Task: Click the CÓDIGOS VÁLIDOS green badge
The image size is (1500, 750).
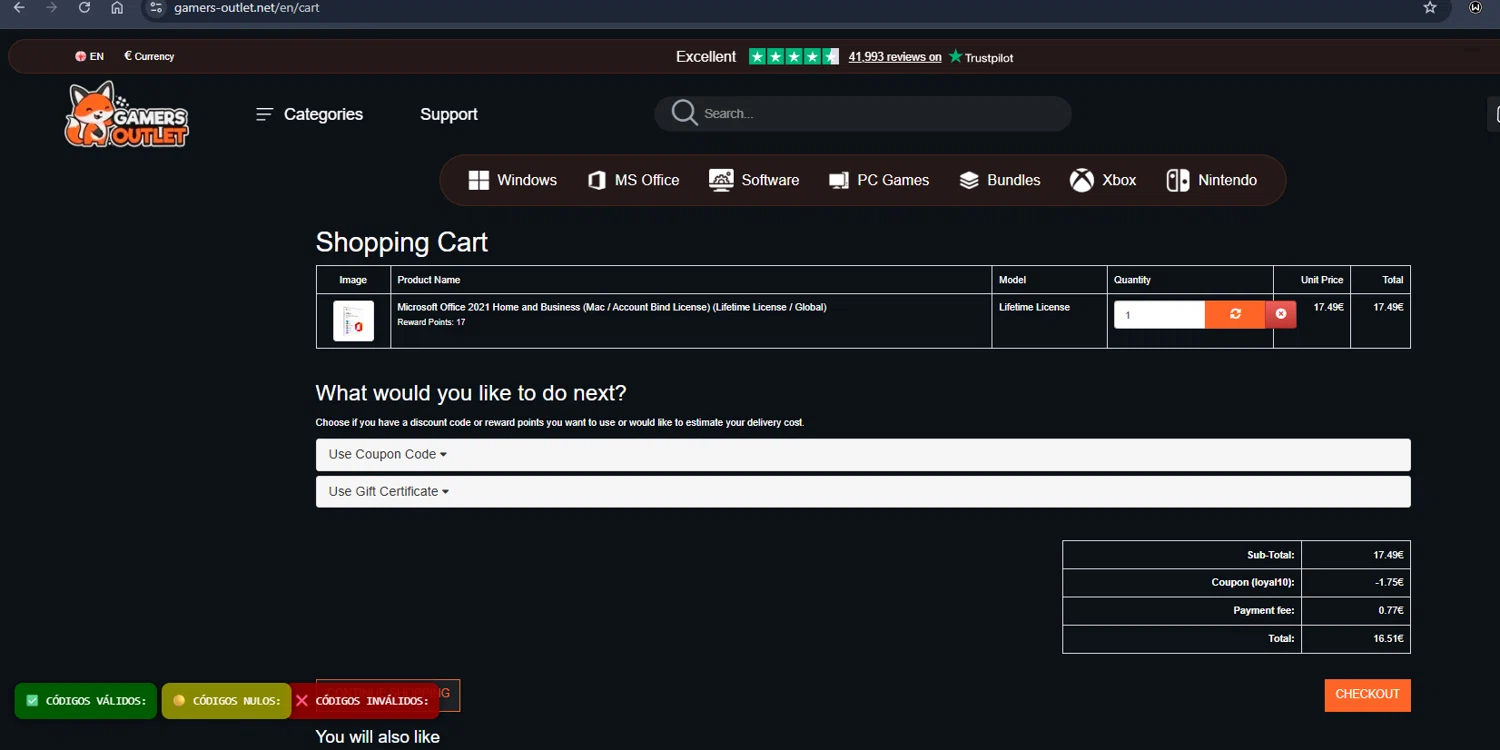Action: [86, 701]
